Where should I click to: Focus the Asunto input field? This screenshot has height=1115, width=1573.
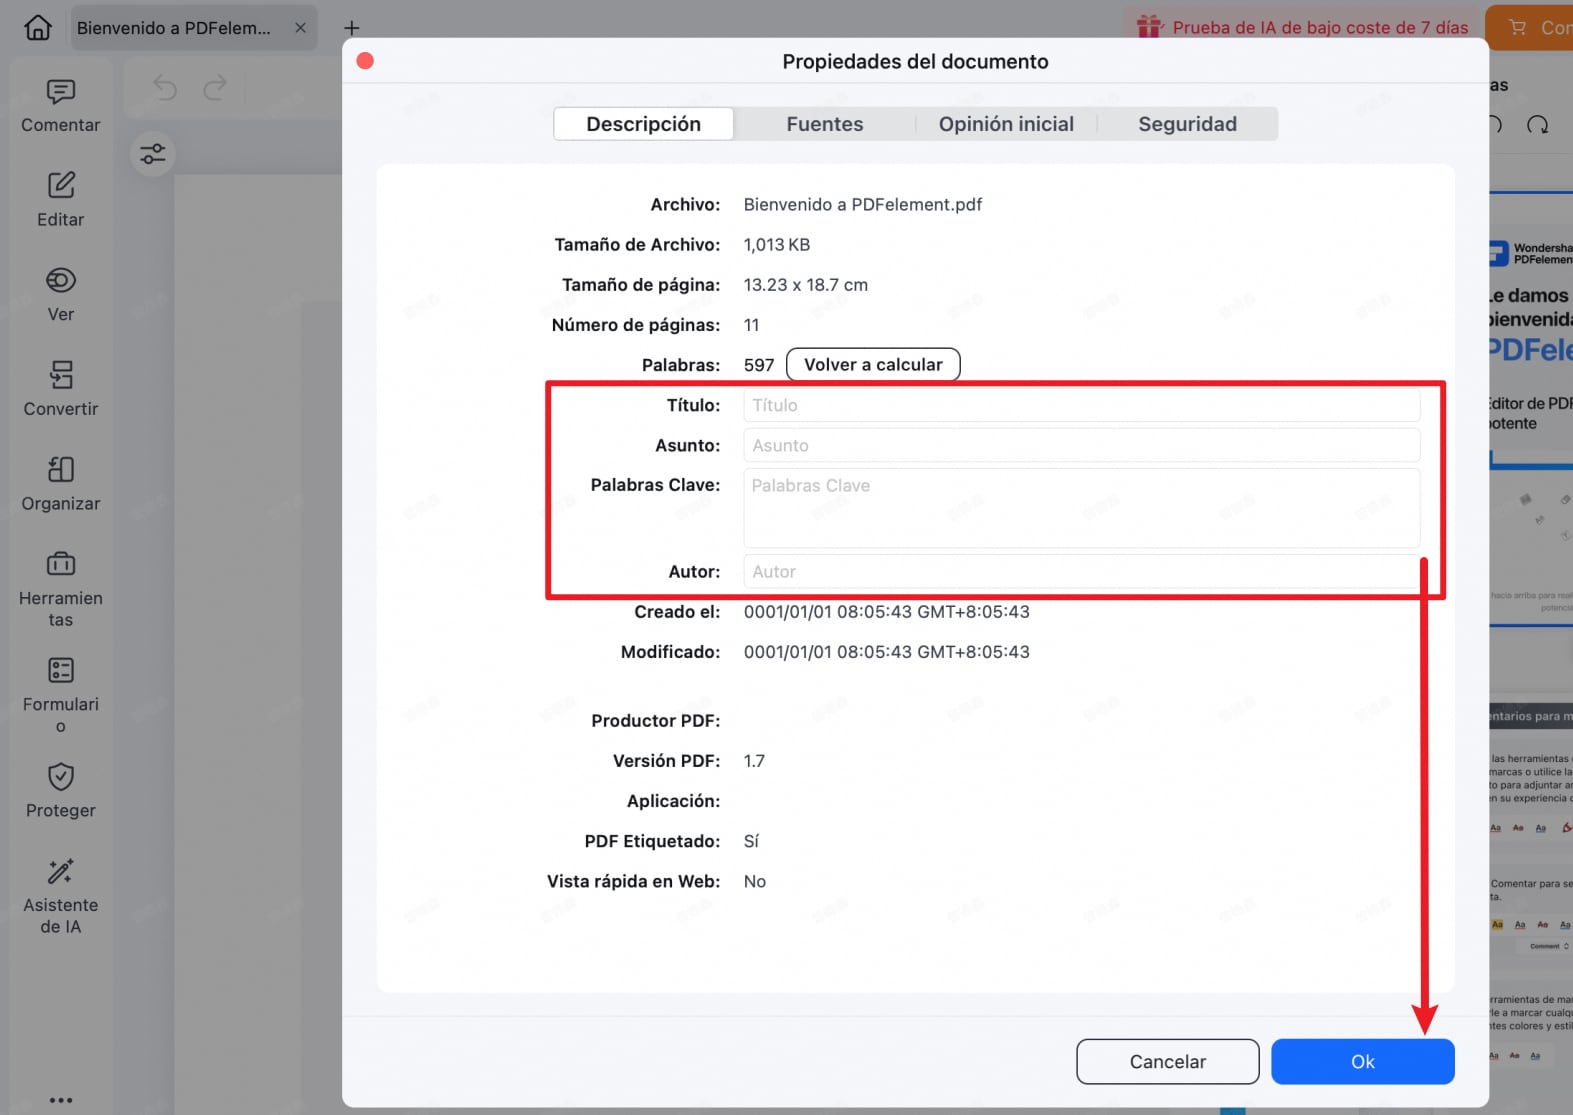click(1082, 445)
